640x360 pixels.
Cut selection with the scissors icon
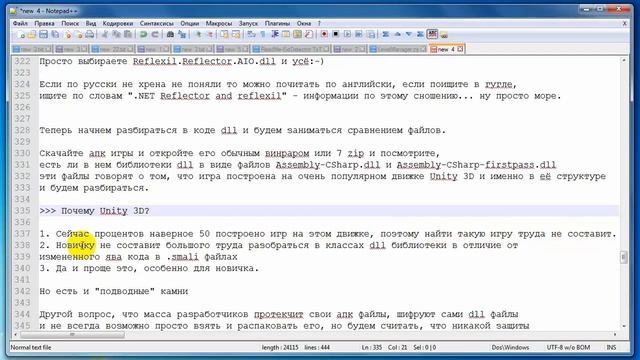pos(105,35)
